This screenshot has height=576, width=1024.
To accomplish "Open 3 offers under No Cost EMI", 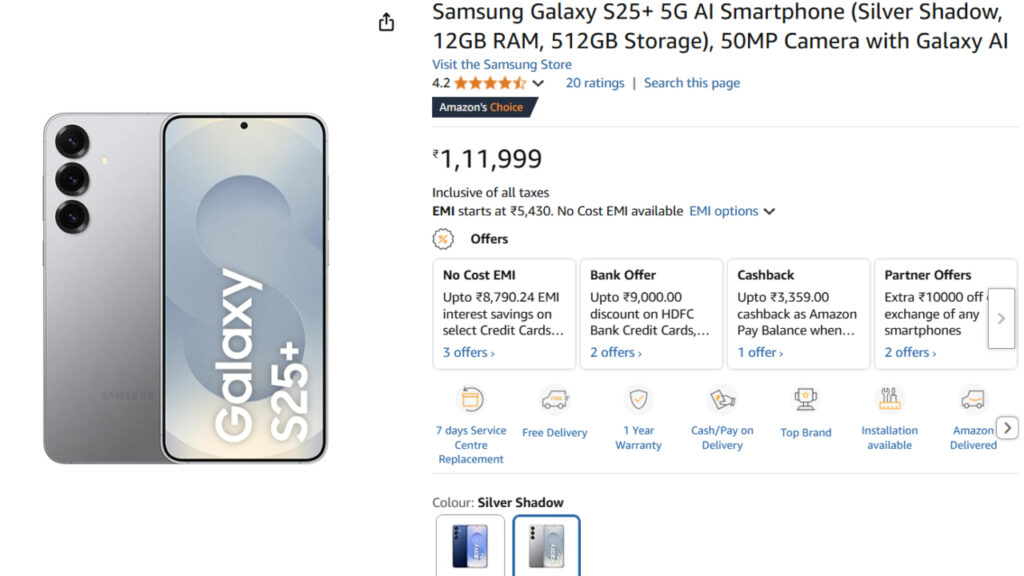I will pos(468,353).
